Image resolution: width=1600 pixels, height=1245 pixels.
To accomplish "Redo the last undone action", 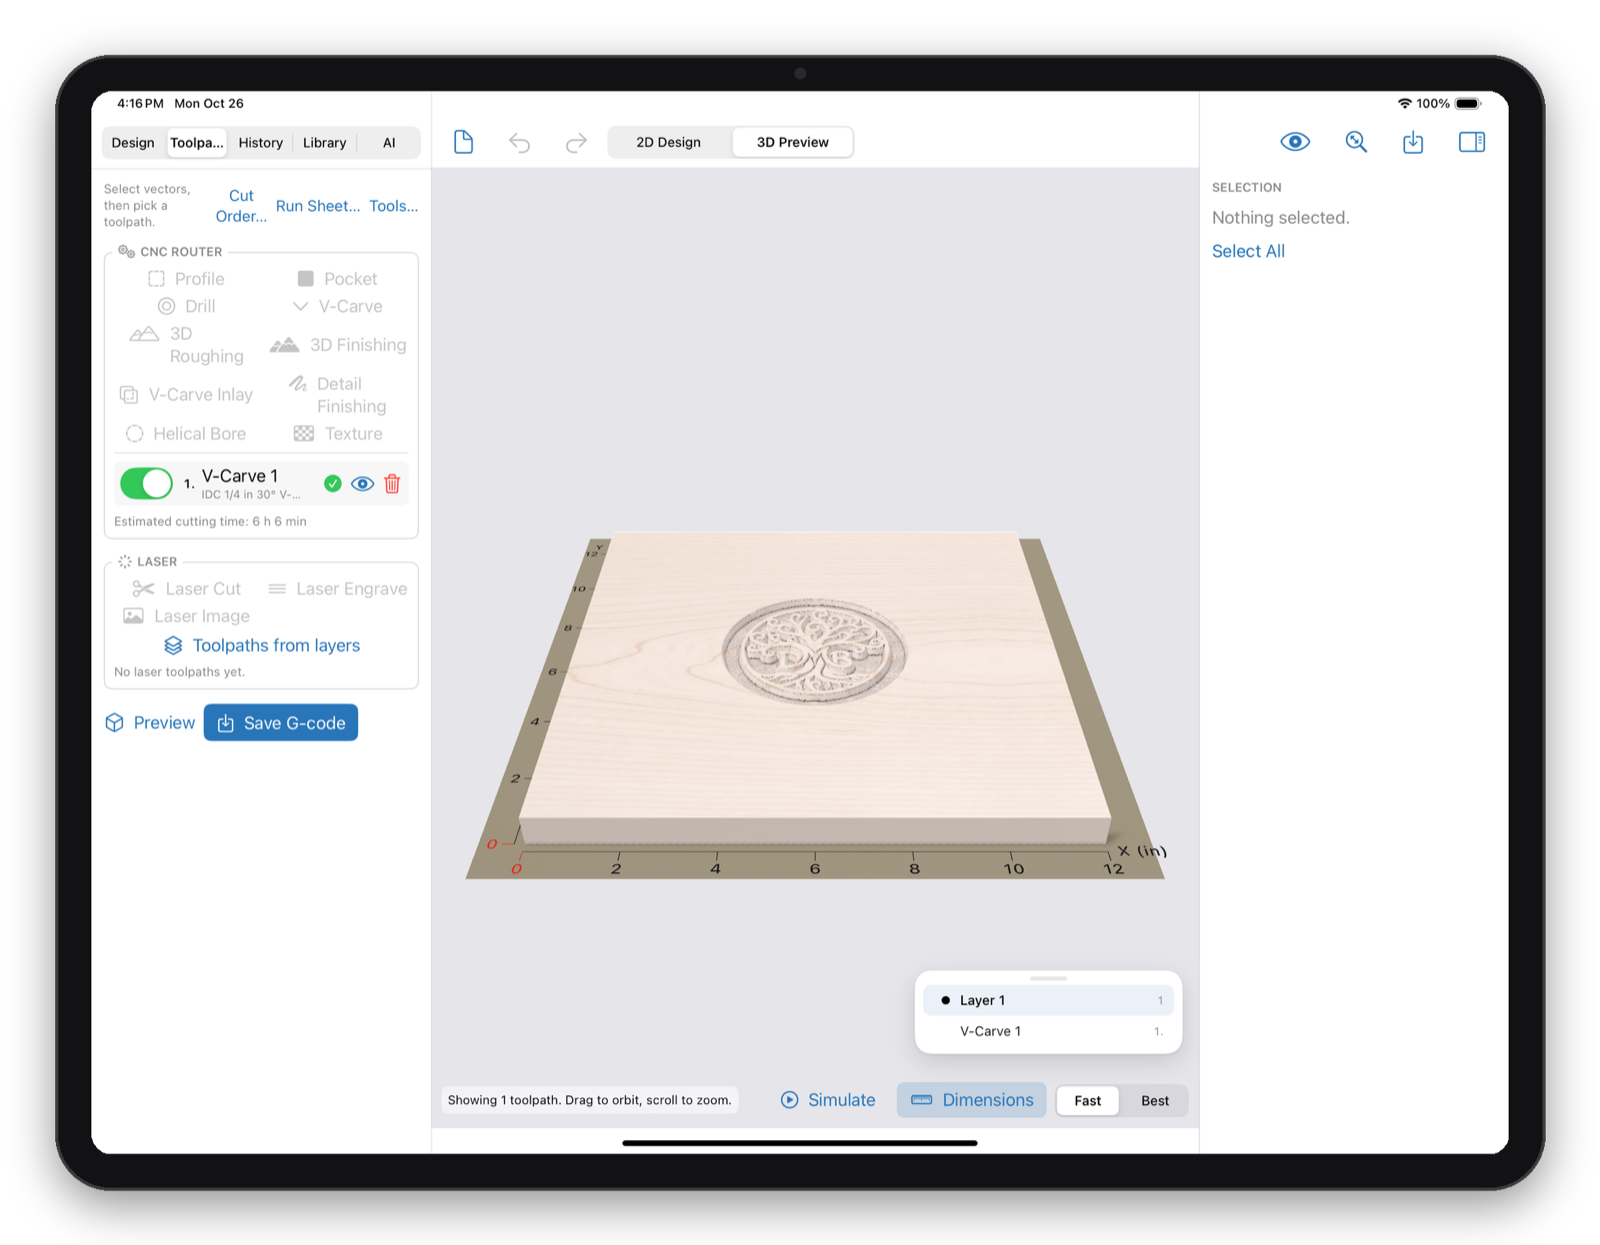I will coord(576,143).
